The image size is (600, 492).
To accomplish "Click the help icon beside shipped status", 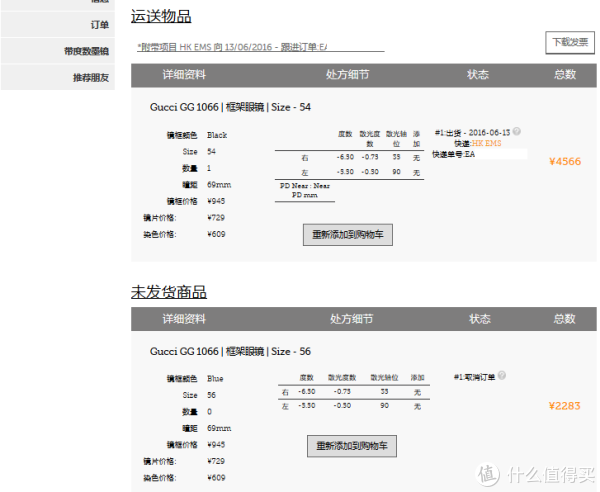I will [517, 131].
